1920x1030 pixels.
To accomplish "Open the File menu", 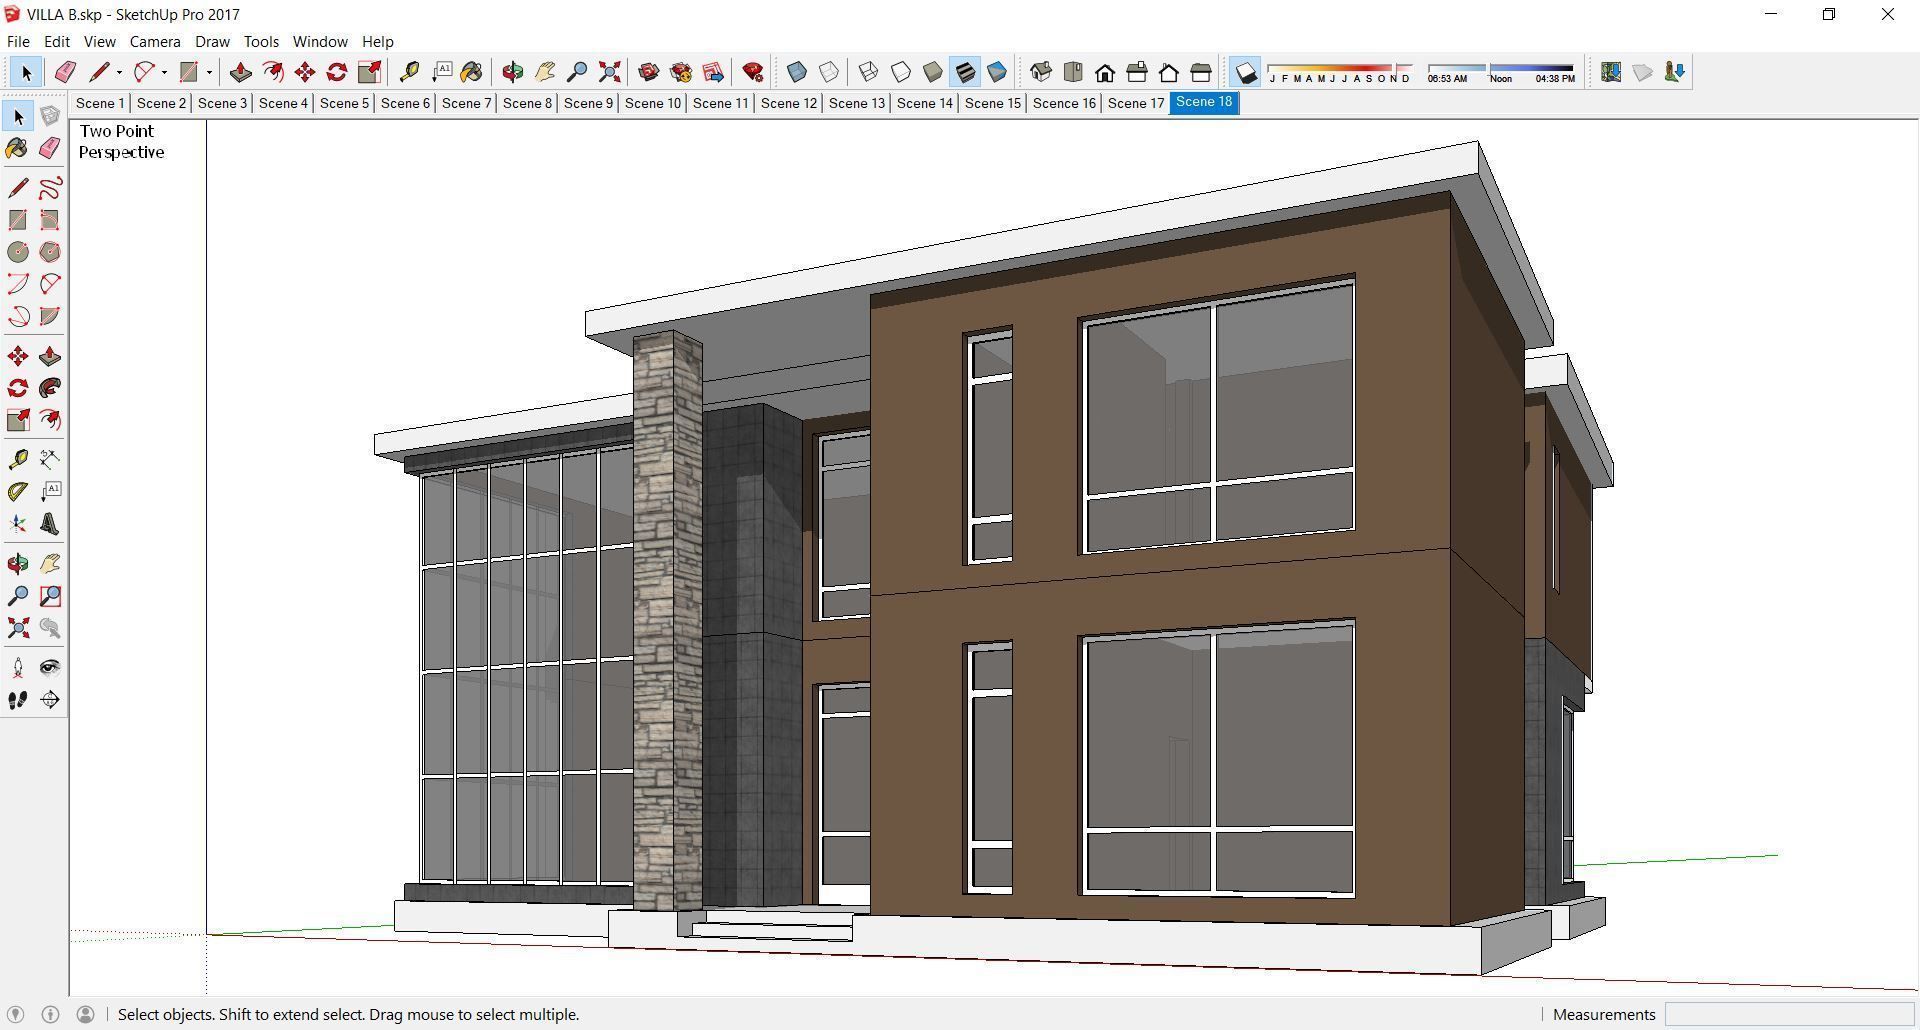I will (x=18, y=42).
